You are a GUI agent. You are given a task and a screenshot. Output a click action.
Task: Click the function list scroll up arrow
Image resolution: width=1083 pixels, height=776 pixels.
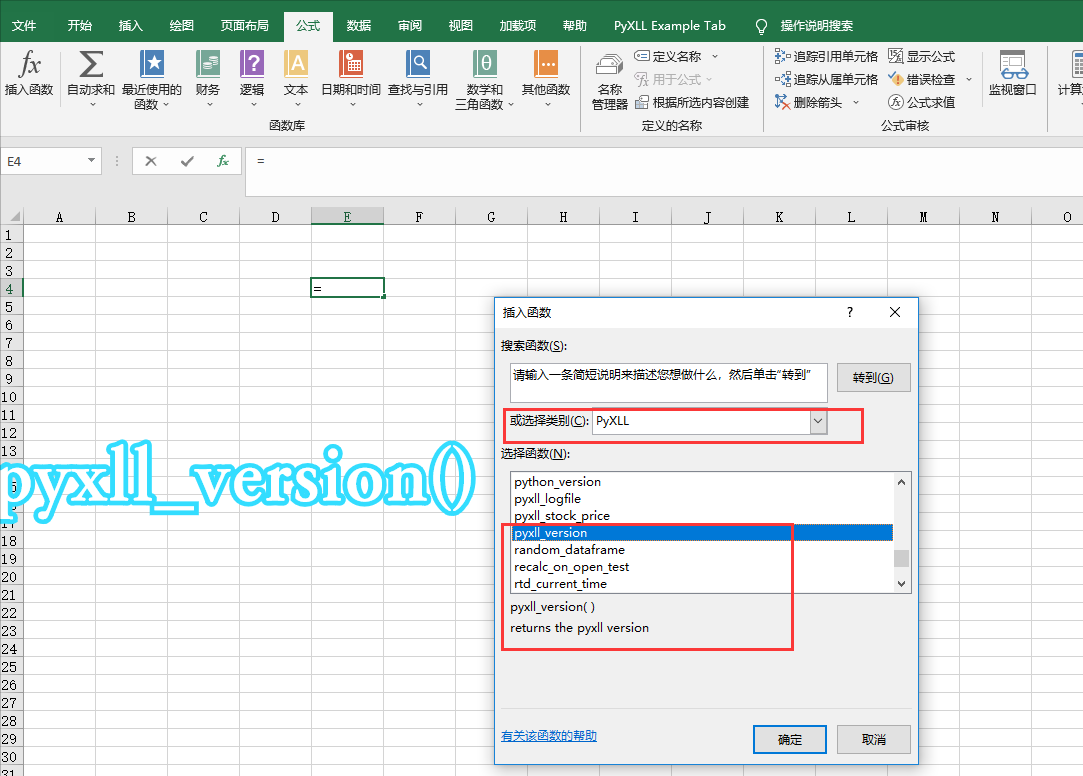[x=901, y=482]
